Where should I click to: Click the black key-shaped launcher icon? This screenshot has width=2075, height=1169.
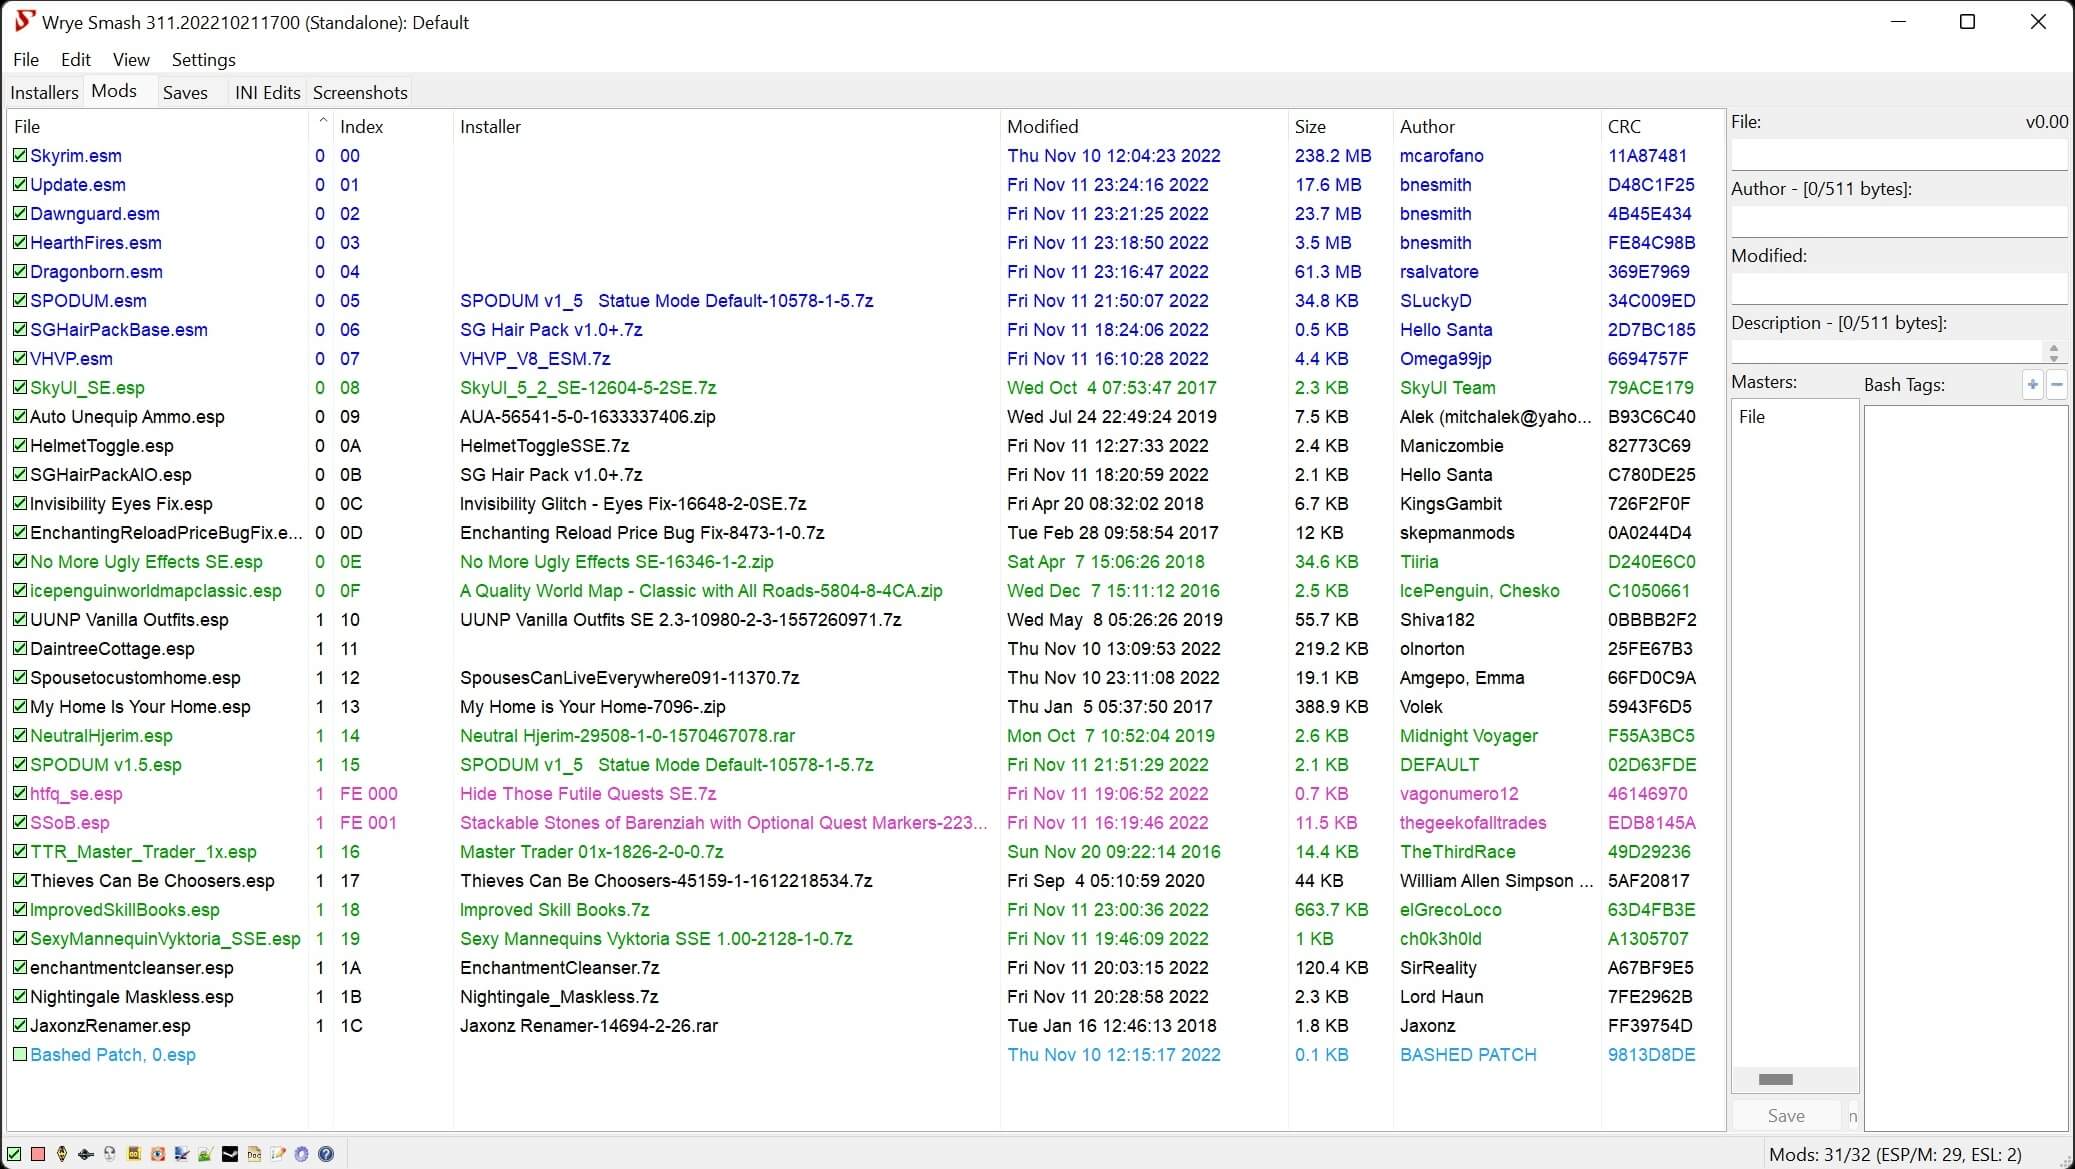click(x=86, y=1154)
